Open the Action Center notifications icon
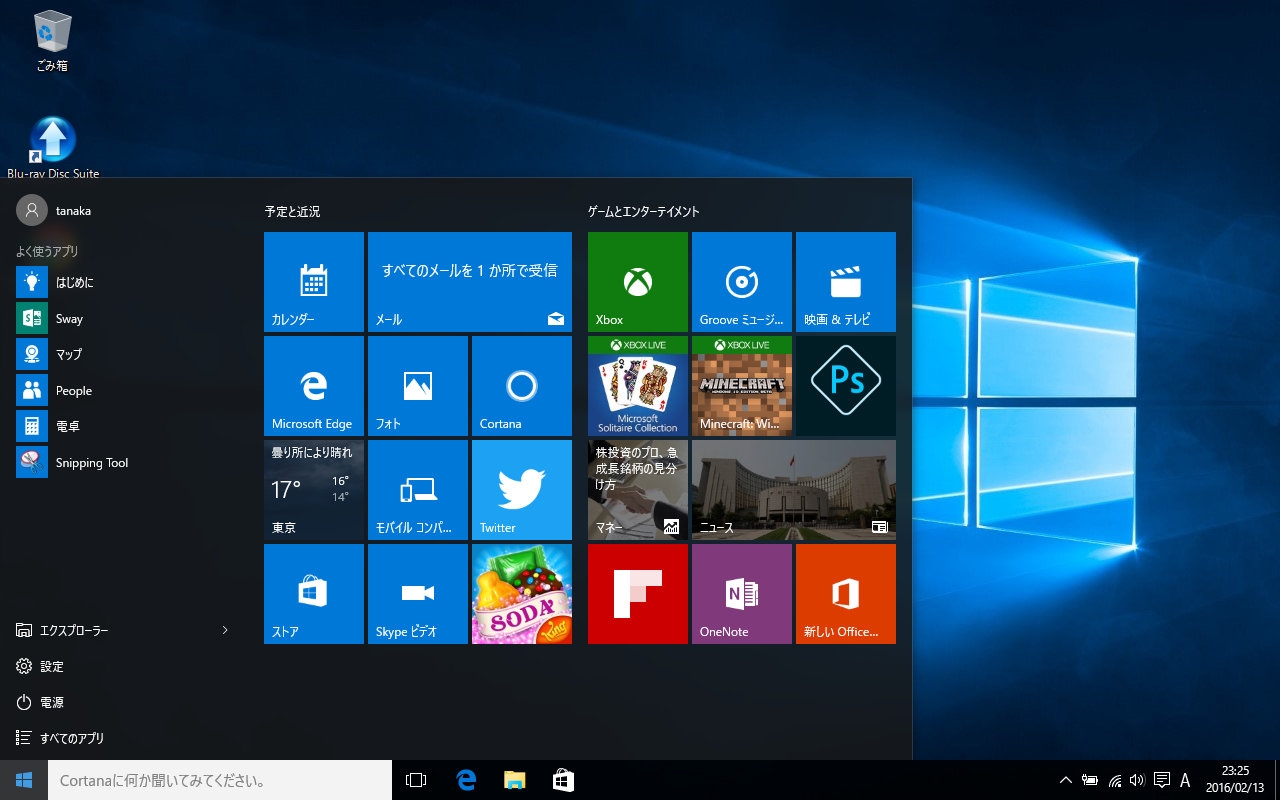Screen dimensions: 1280x800 (x=1161, y=780)
